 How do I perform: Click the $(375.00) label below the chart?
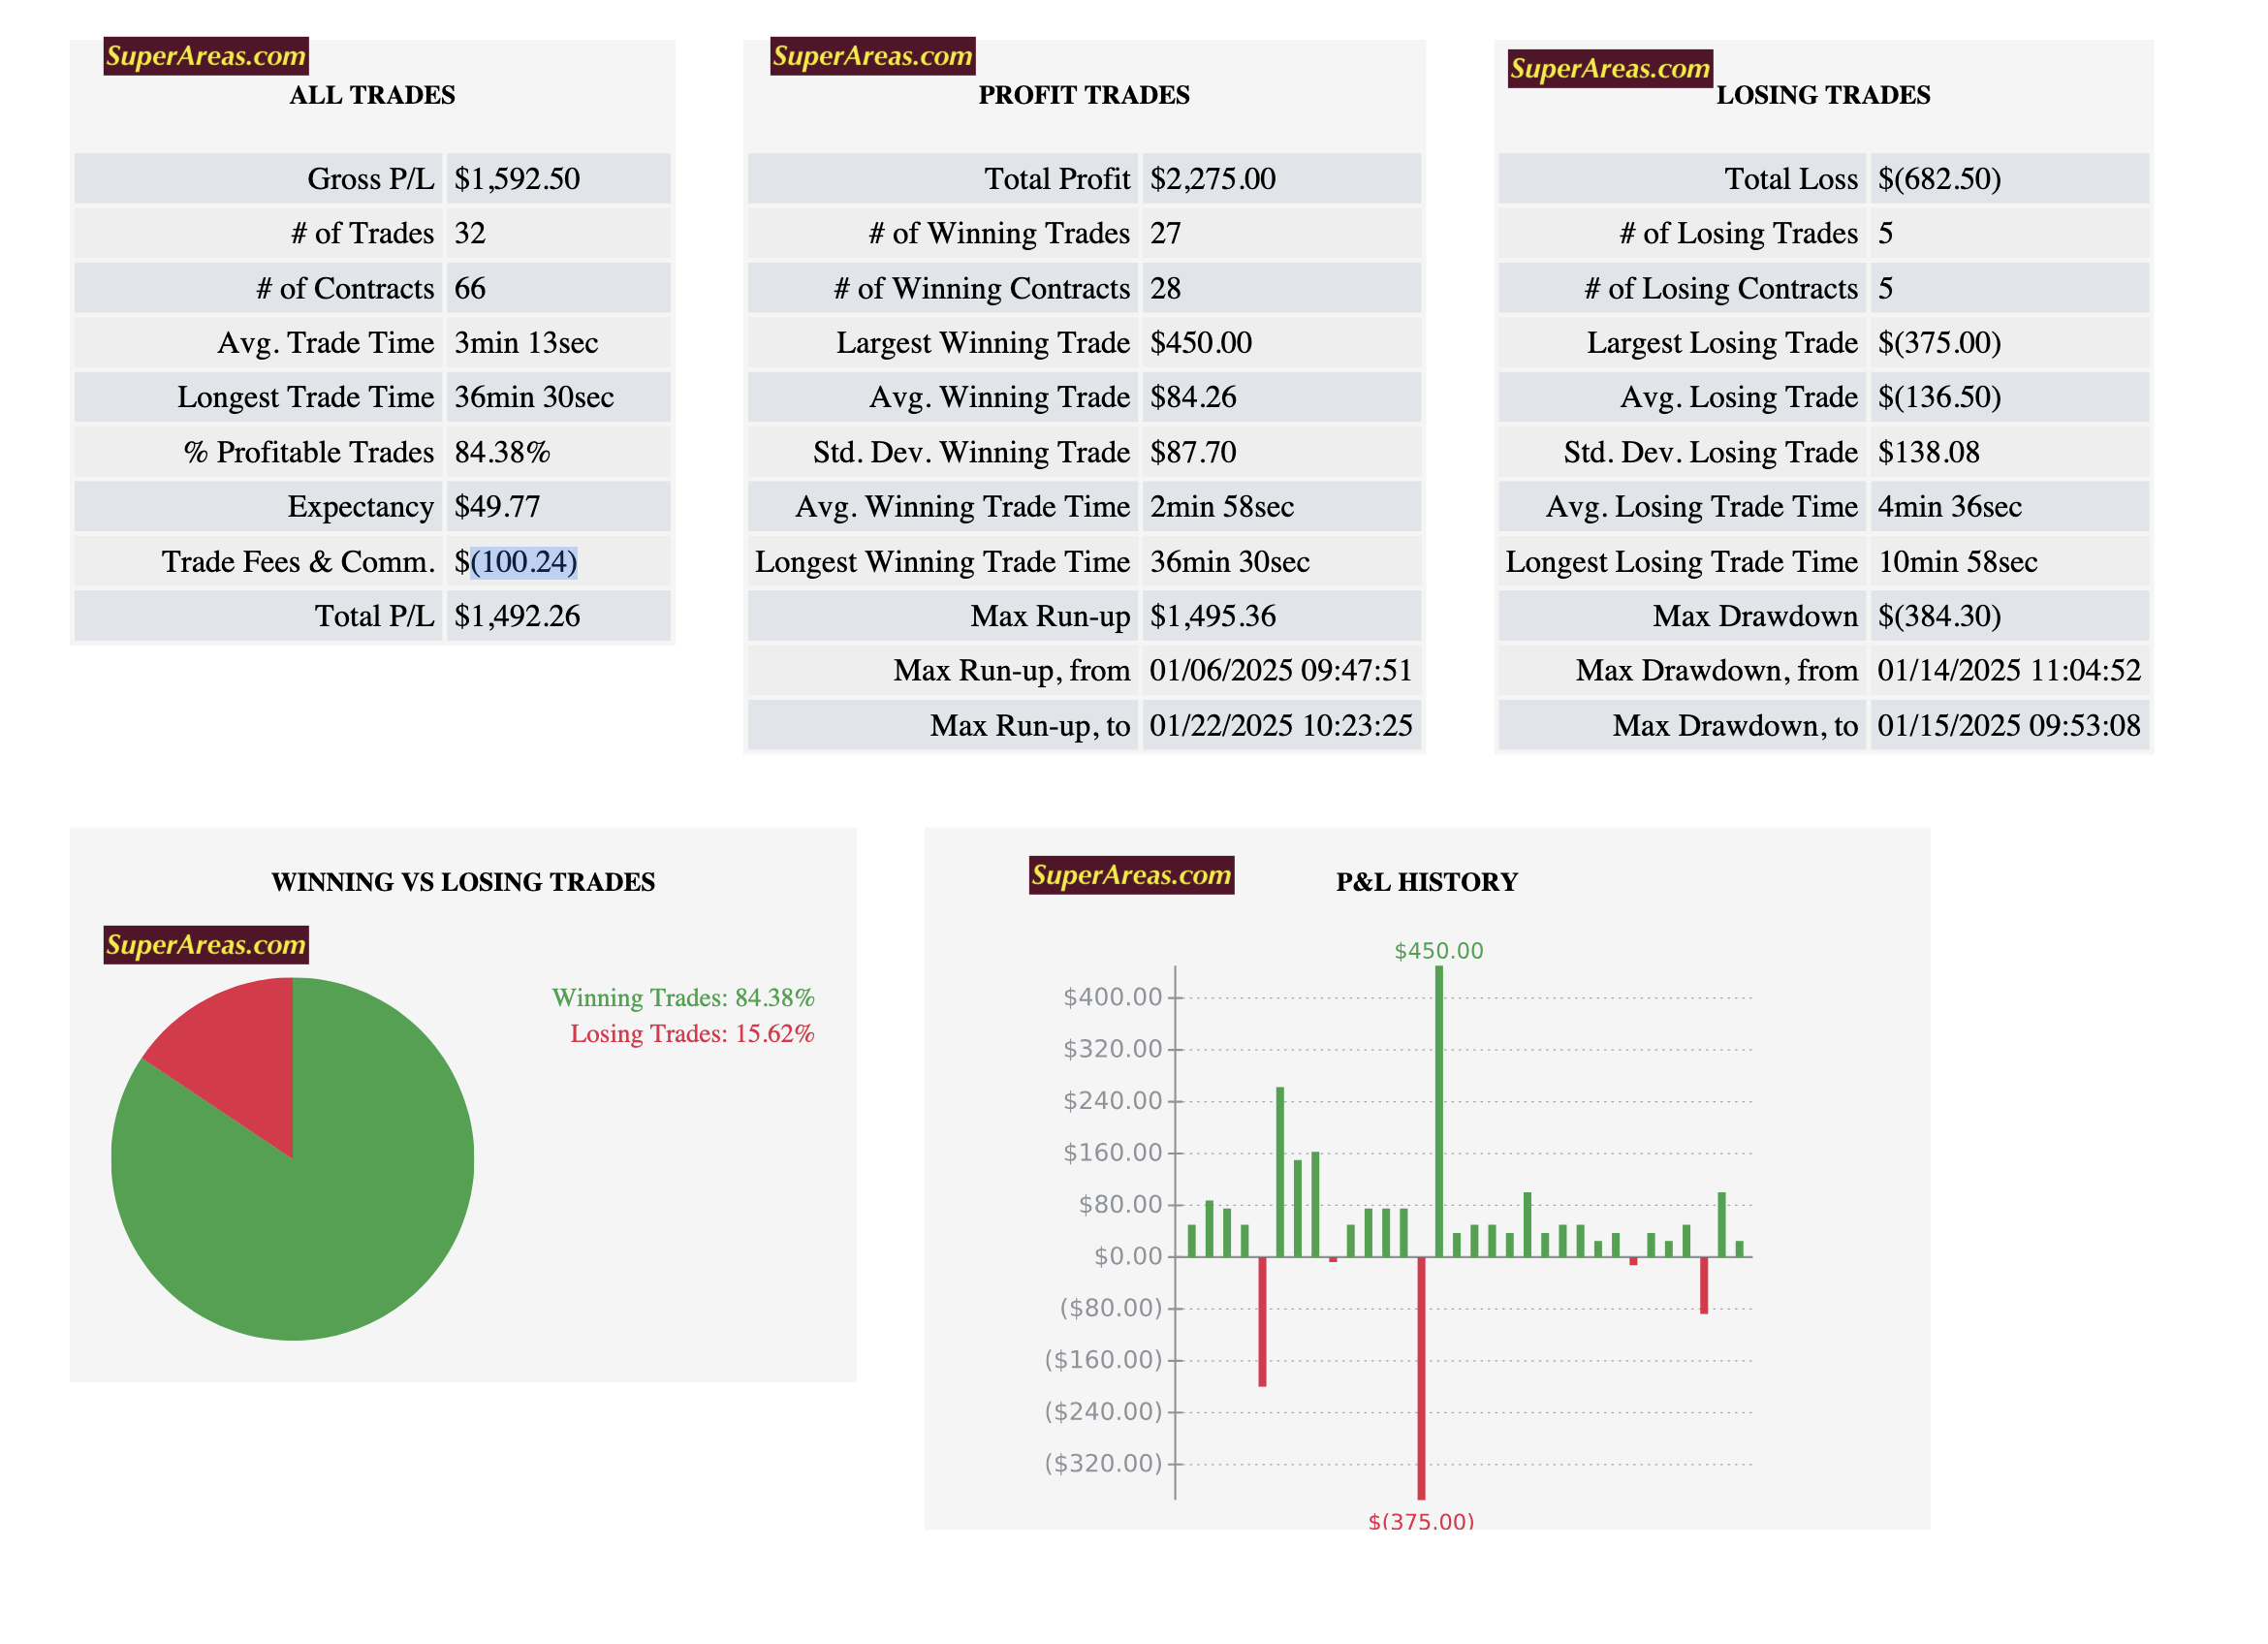1421,1522
